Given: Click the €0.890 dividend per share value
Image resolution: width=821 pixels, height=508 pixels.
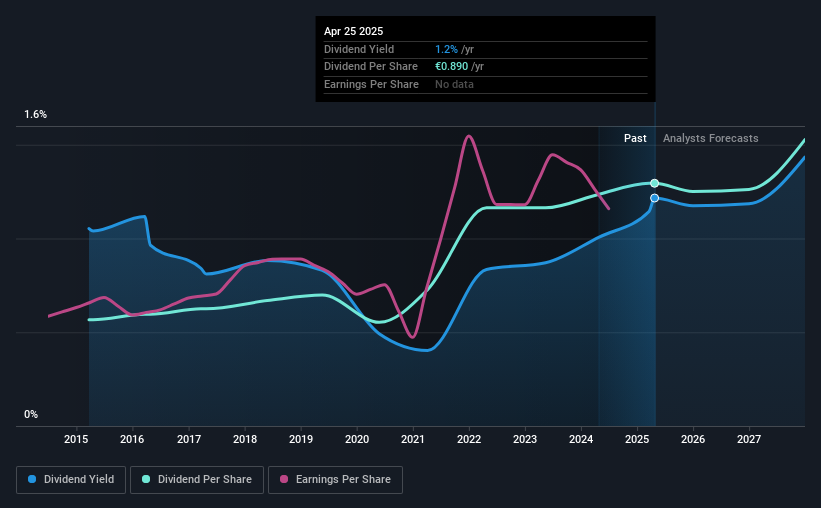Looking at the screenshot, I should point(451,67).
